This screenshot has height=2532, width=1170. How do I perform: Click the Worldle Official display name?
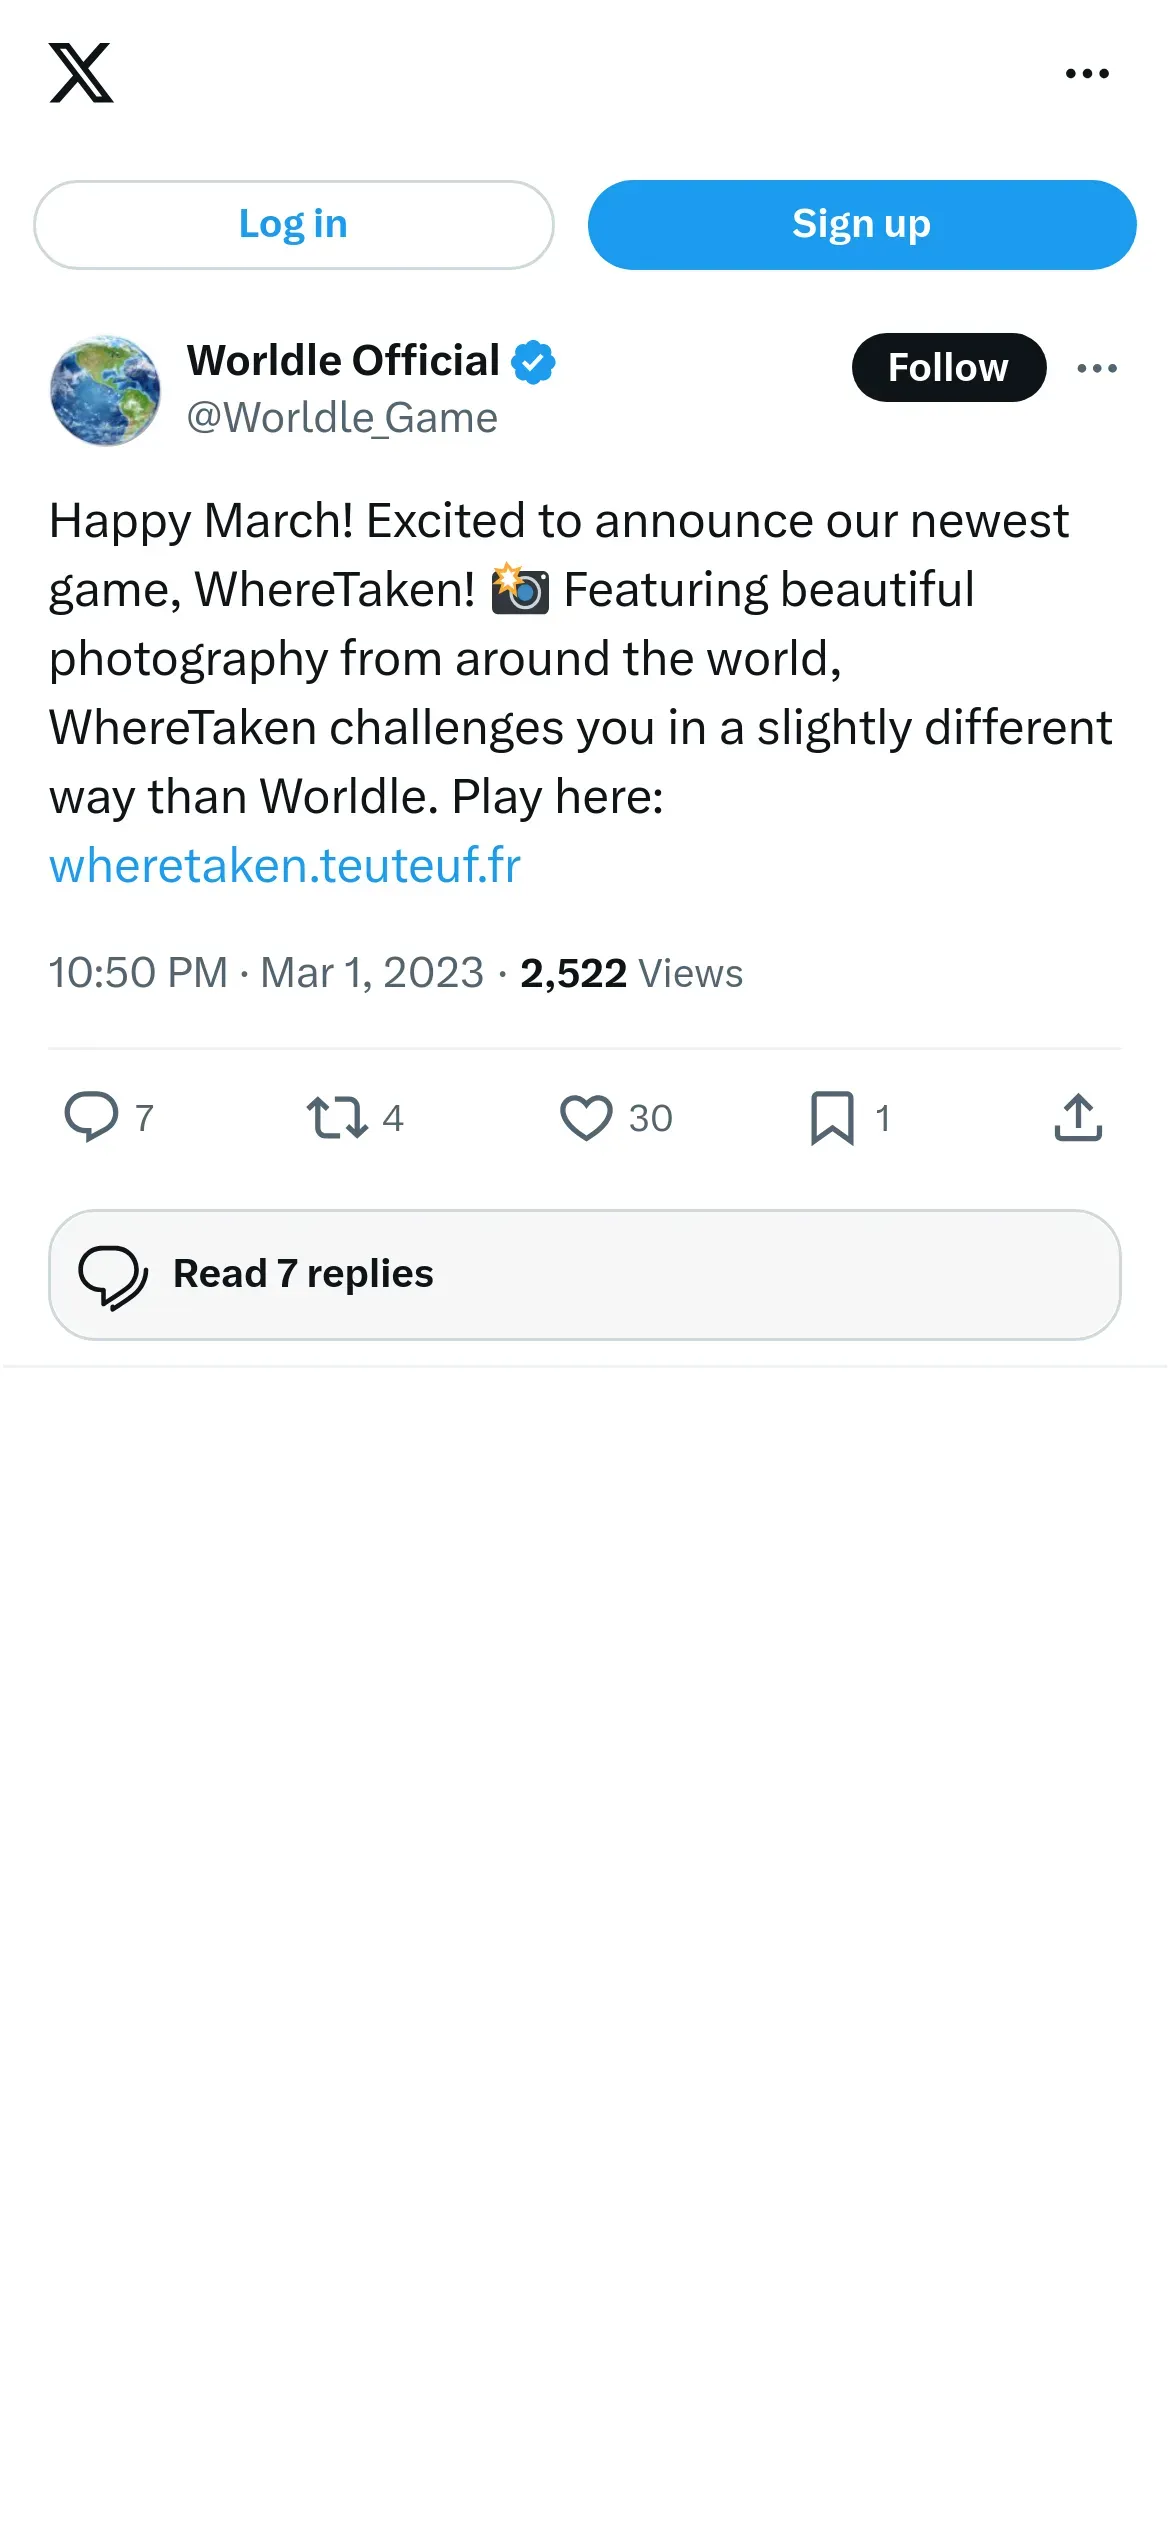pyautogui.click(x=343, y=361)
